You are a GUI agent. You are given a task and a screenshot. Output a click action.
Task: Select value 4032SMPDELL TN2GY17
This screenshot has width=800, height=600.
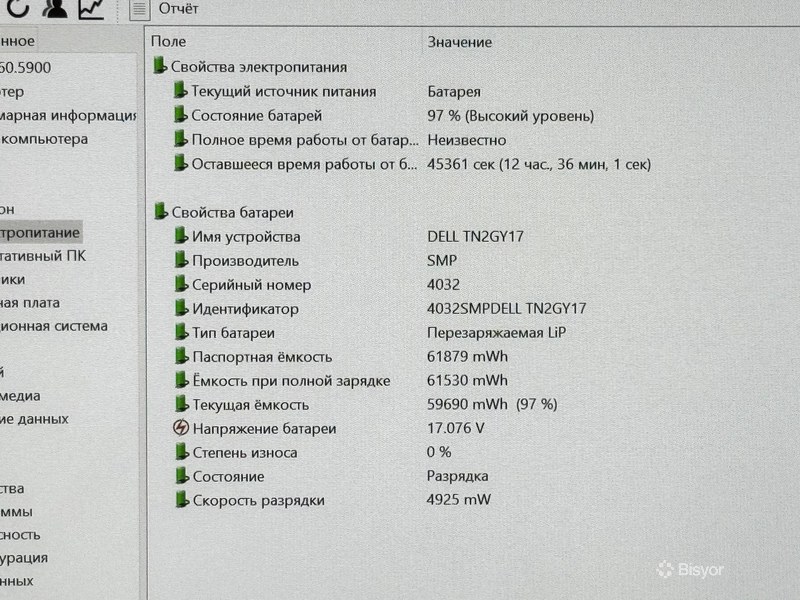[x=507, y=308]
